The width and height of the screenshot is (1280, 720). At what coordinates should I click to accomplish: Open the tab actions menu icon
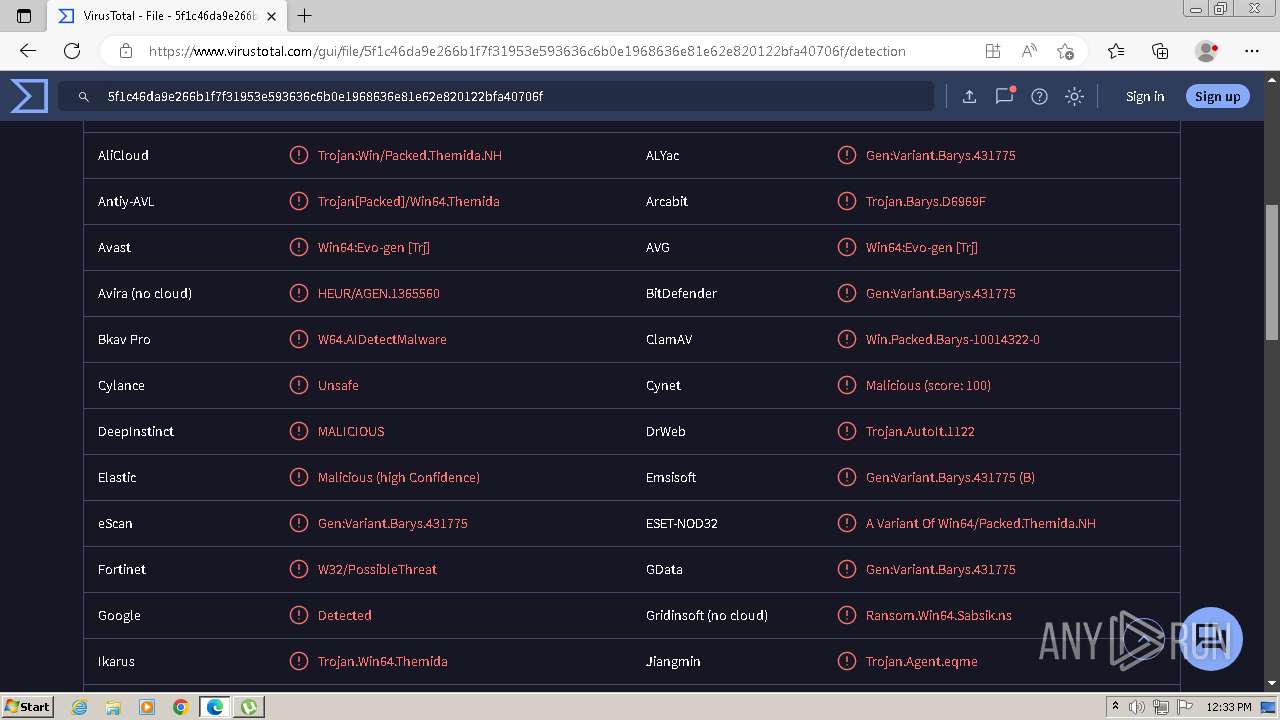point(24,16)
